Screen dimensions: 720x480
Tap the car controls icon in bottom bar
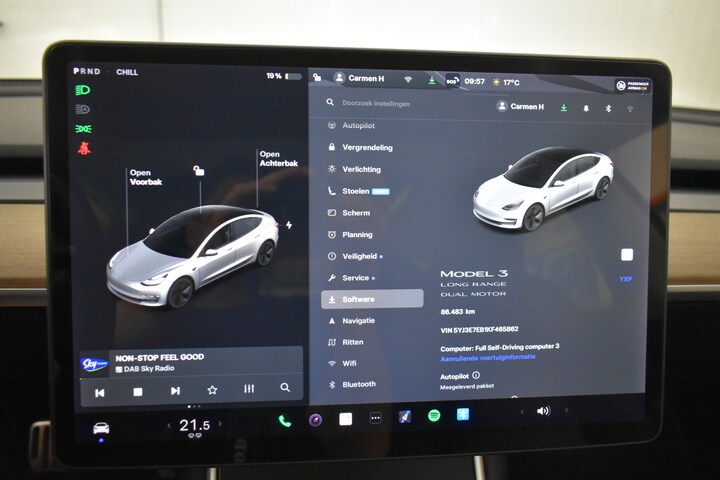click(101, 429)
